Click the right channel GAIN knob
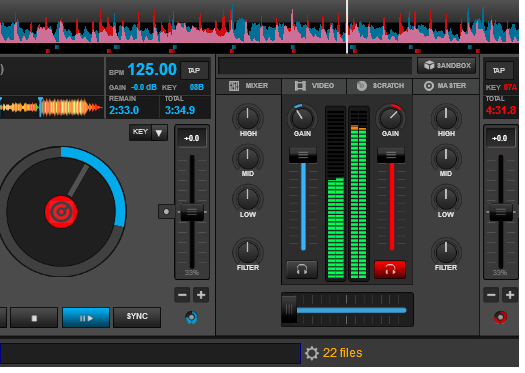 [x=390, y=118]
